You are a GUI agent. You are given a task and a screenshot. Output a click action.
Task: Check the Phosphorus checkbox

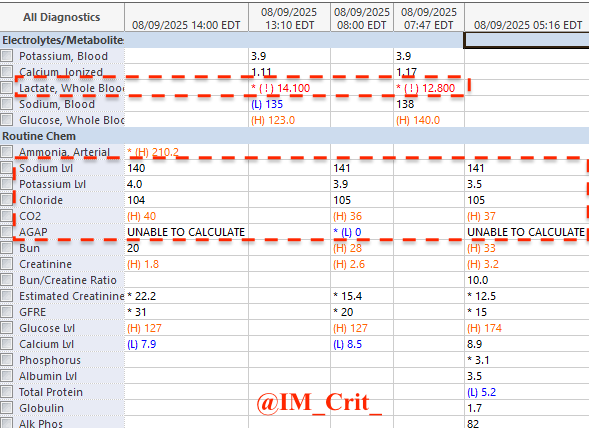point(6,360)
